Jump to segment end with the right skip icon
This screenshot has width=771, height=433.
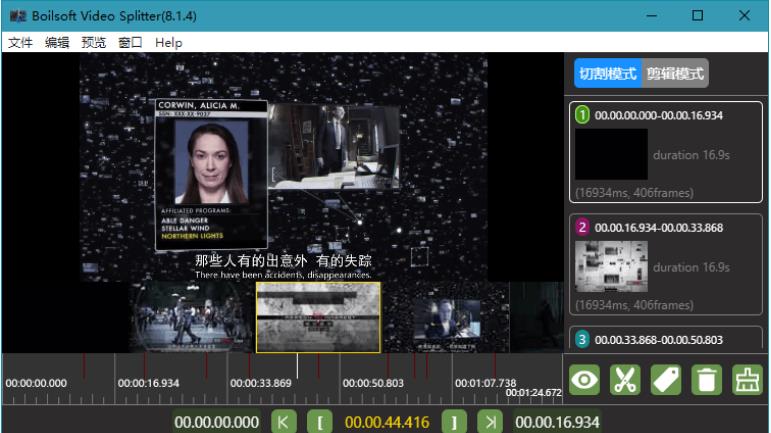489,422
